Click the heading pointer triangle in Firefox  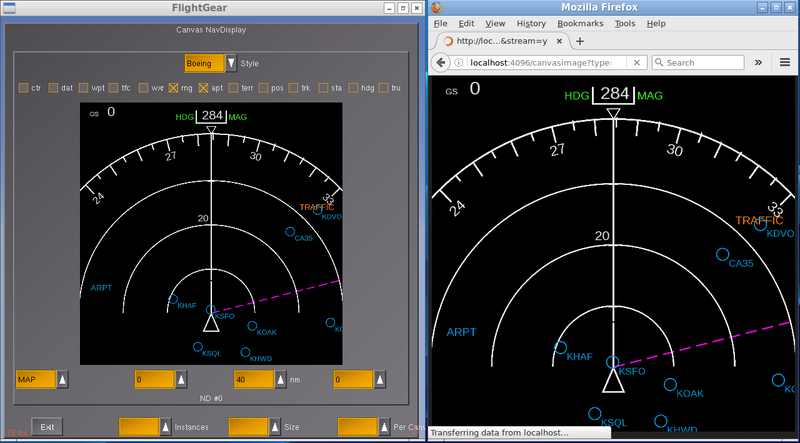pyautogui.click(x=613, y=113)
